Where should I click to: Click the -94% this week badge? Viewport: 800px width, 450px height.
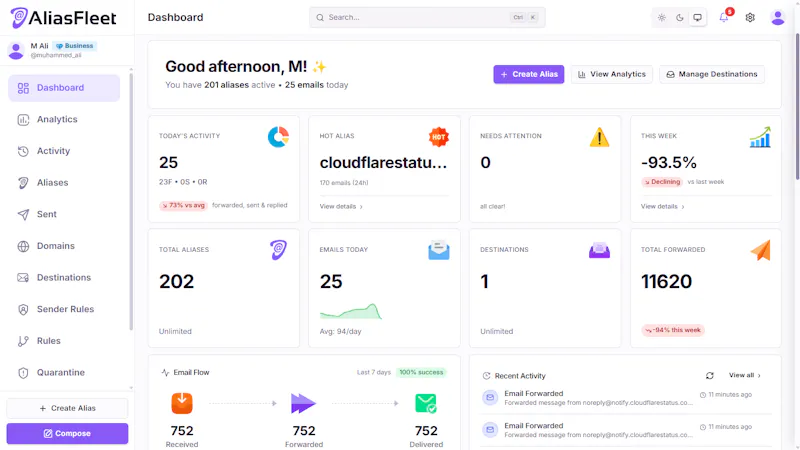coord(673,331)
